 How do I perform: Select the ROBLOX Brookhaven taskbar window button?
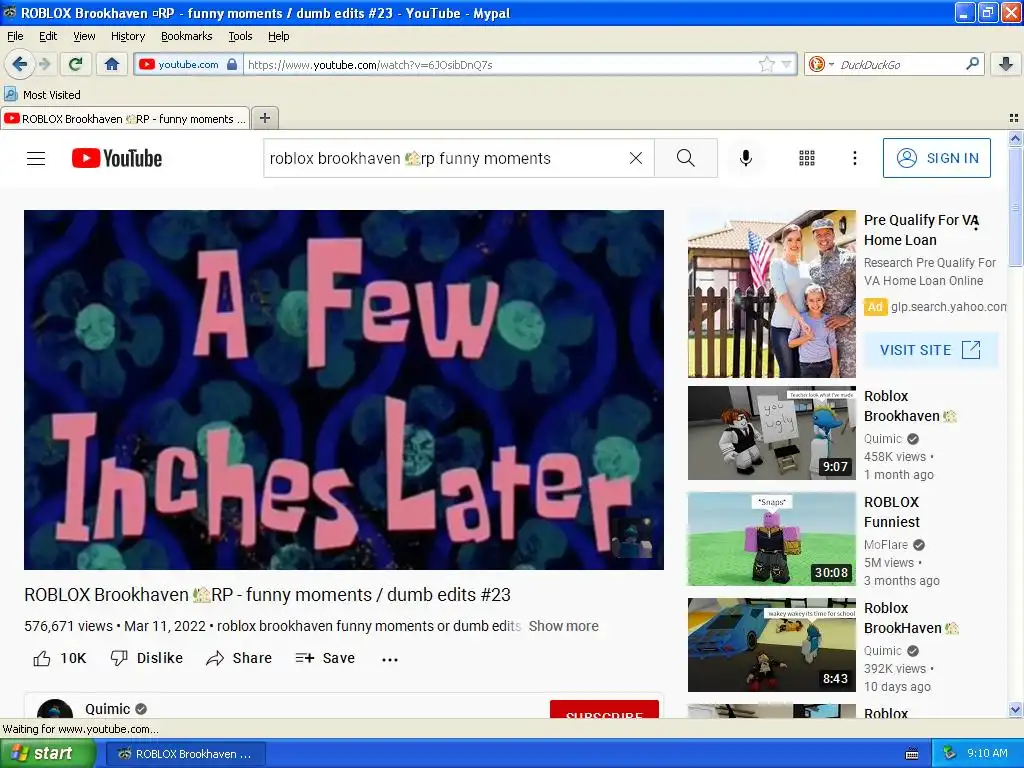point(185,754)
